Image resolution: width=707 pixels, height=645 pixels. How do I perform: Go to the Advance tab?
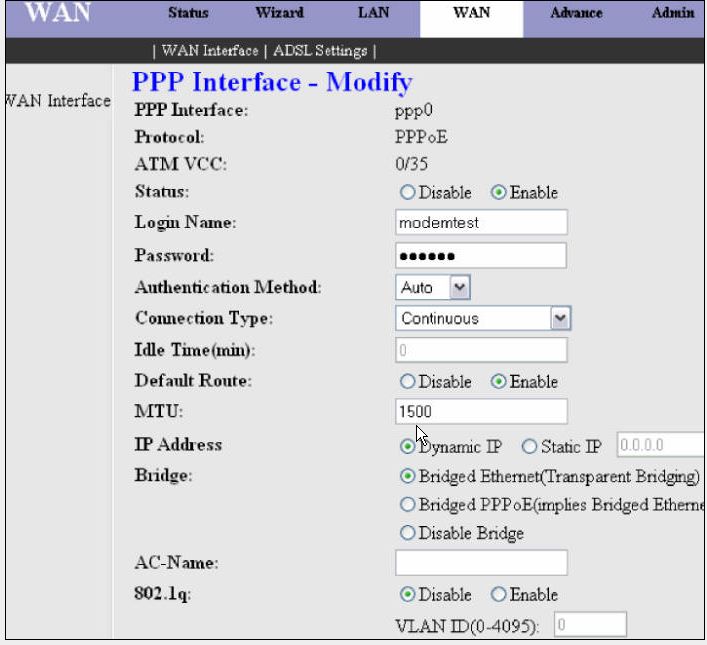(x=576, y=13)
